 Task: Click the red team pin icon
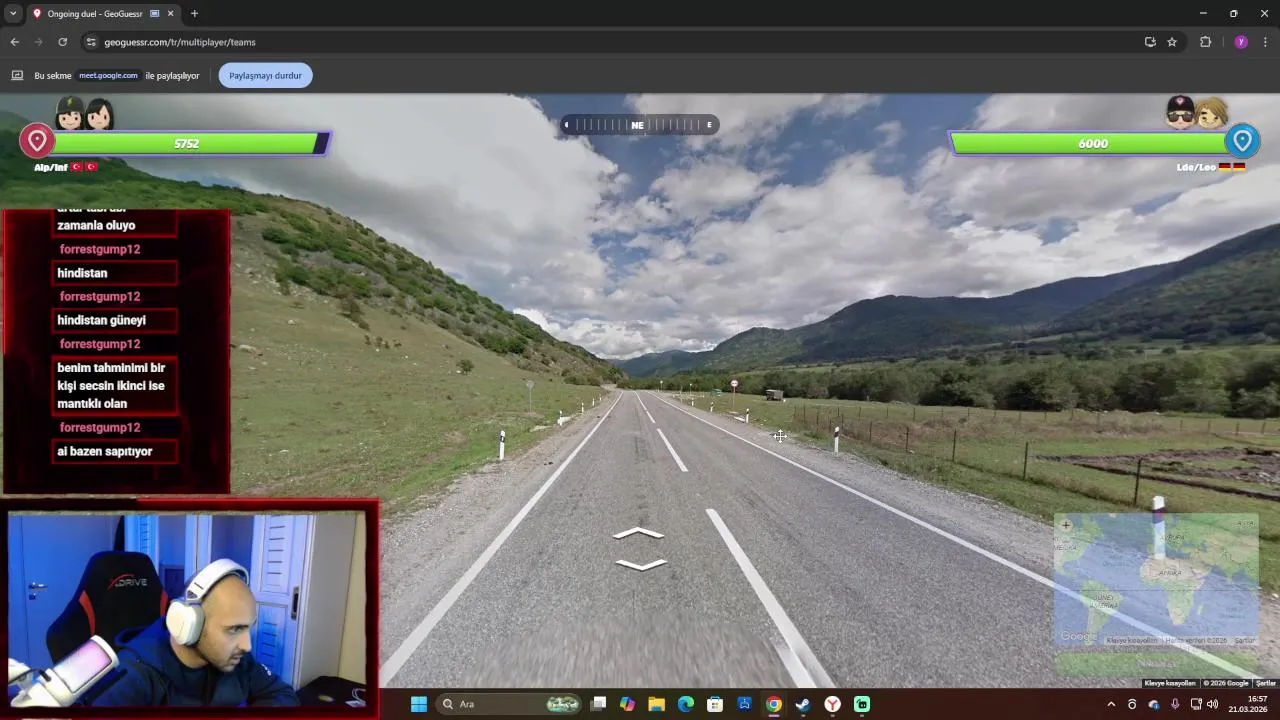(37, 141)
